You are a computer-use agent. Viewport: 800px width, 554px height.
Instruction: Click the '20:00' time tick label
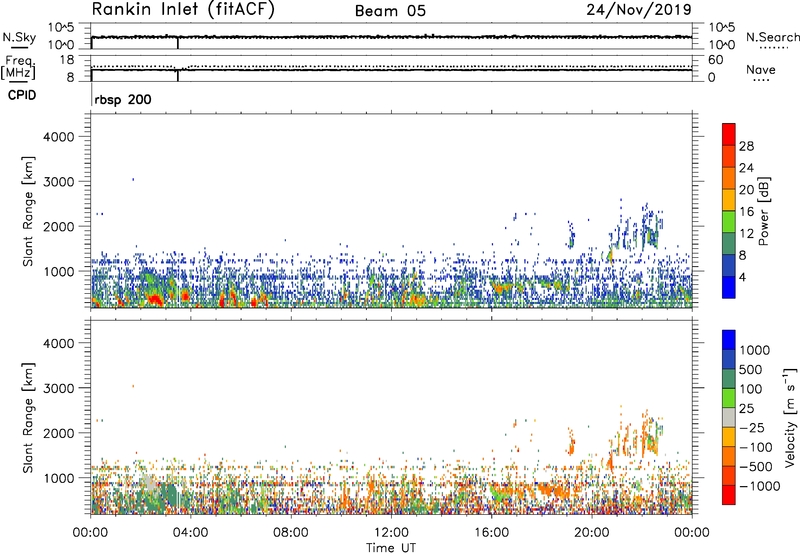coord(592,533)
